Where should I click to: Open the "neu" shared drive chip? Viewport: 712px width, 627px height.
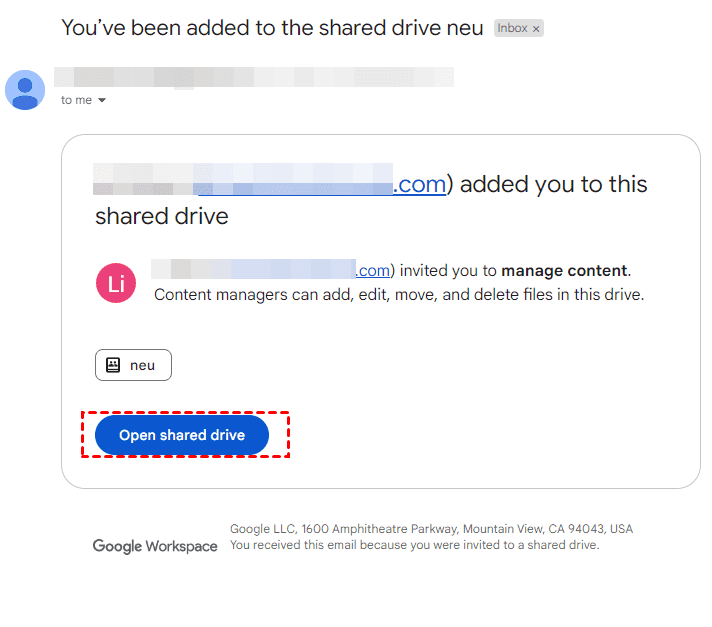[x=134, y=365]
